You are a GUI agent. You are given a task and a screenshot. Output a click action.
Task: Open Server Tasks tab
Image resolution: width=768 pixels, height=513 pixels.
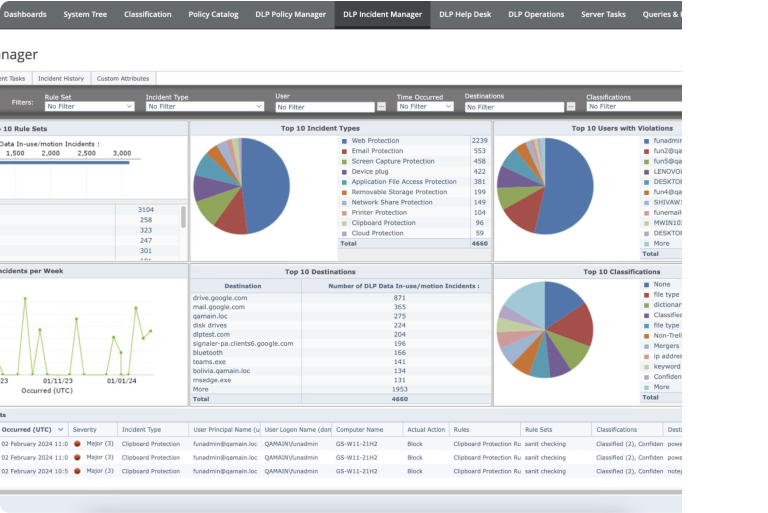click(x=603, y=14)
